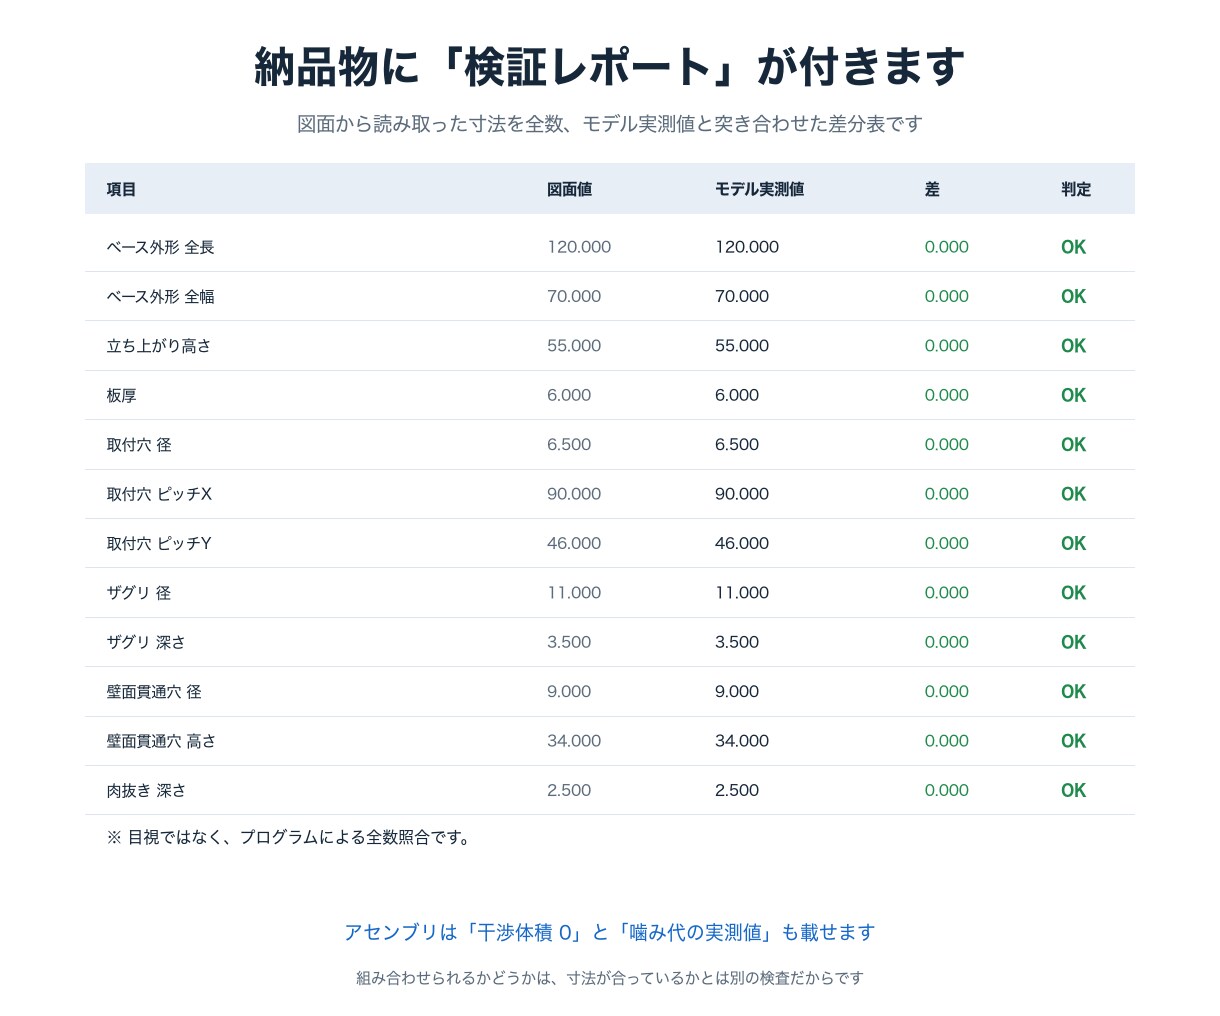Select the 板厚 row label
The image size is (1220, 1016).
(121, 395)
